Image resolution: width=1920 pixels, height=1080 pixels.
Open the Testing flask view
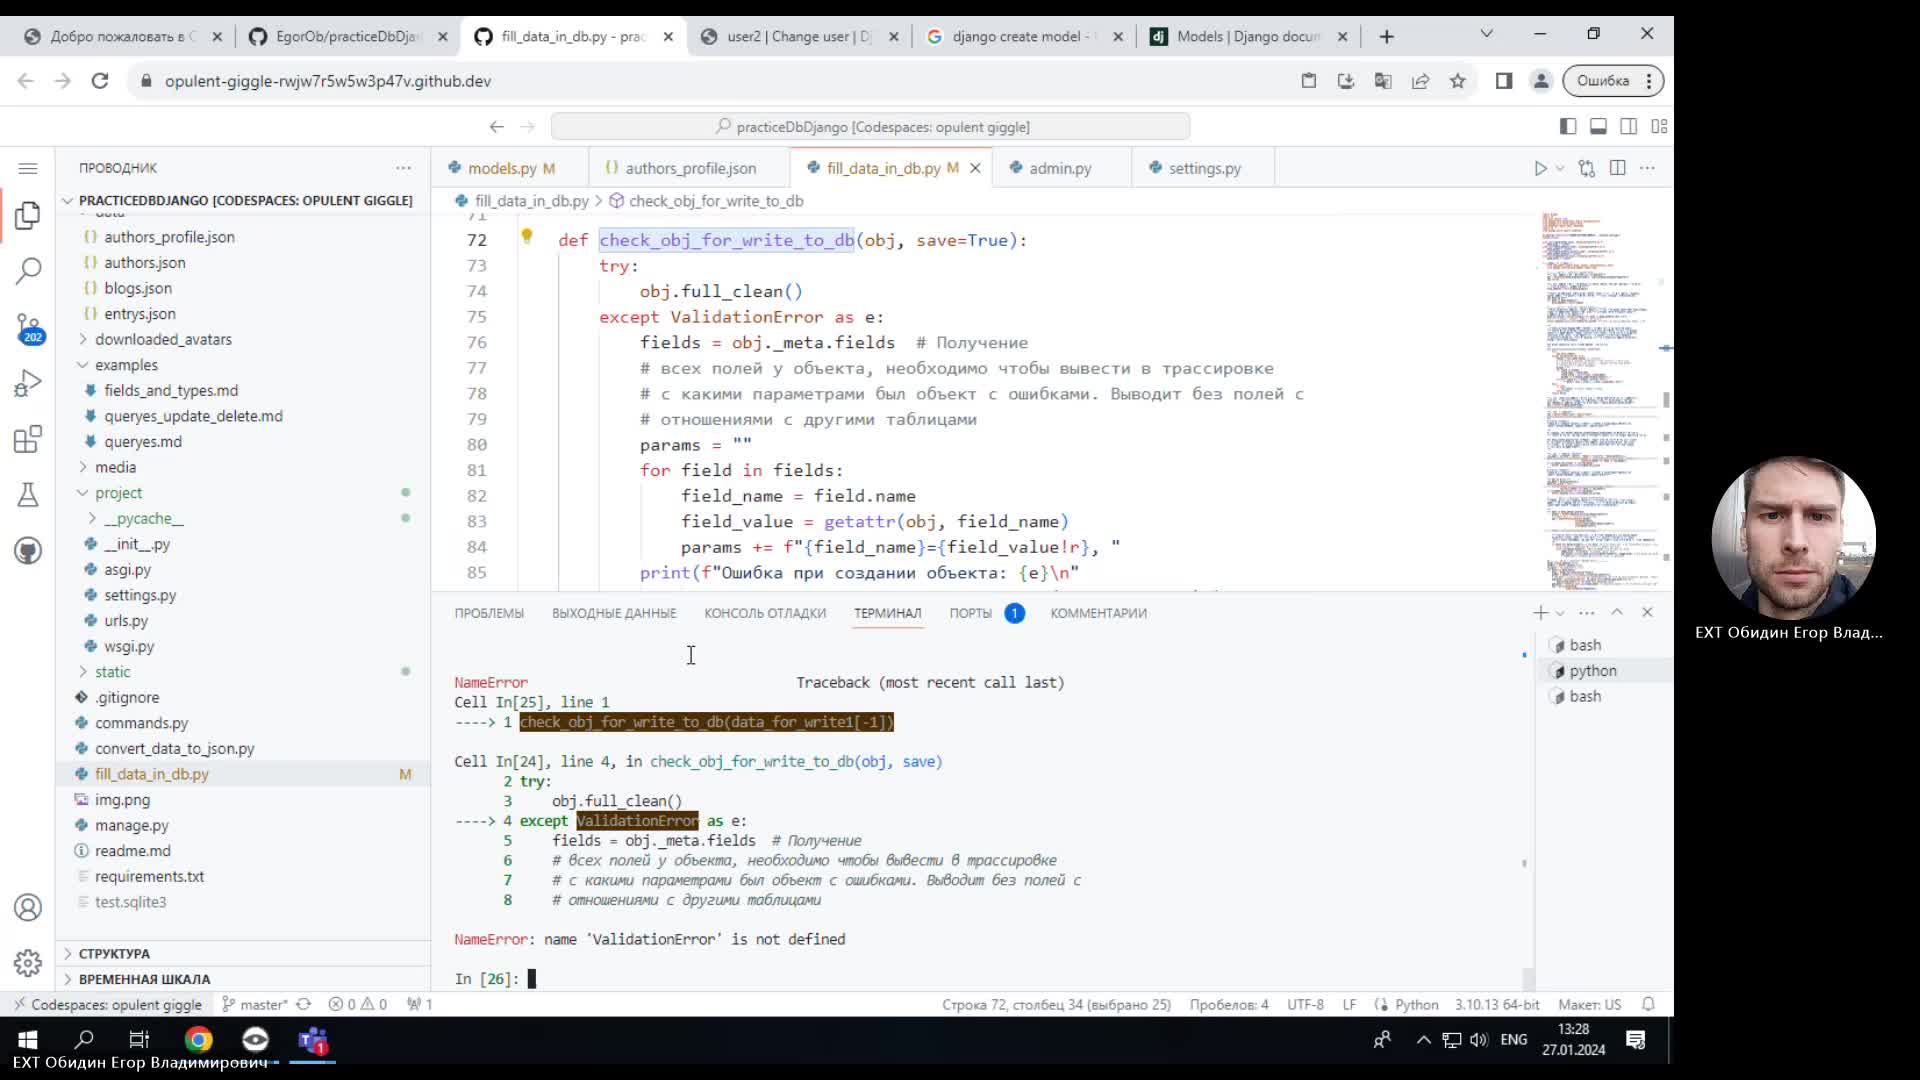click(x=28, y=495)
